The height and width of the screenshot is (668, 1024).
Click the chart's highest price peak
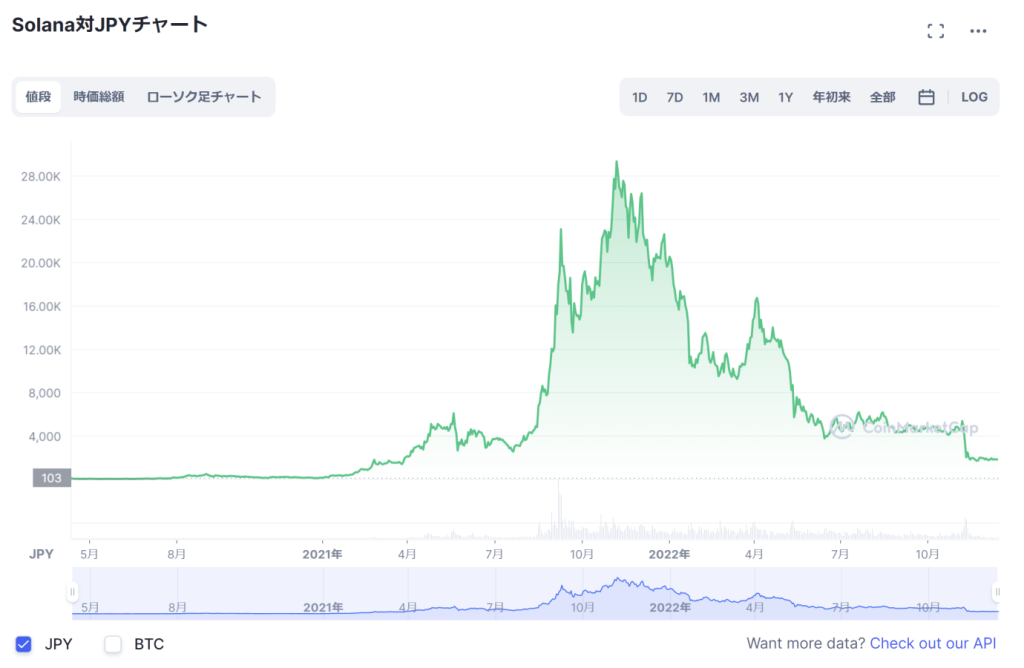[616, 162]
